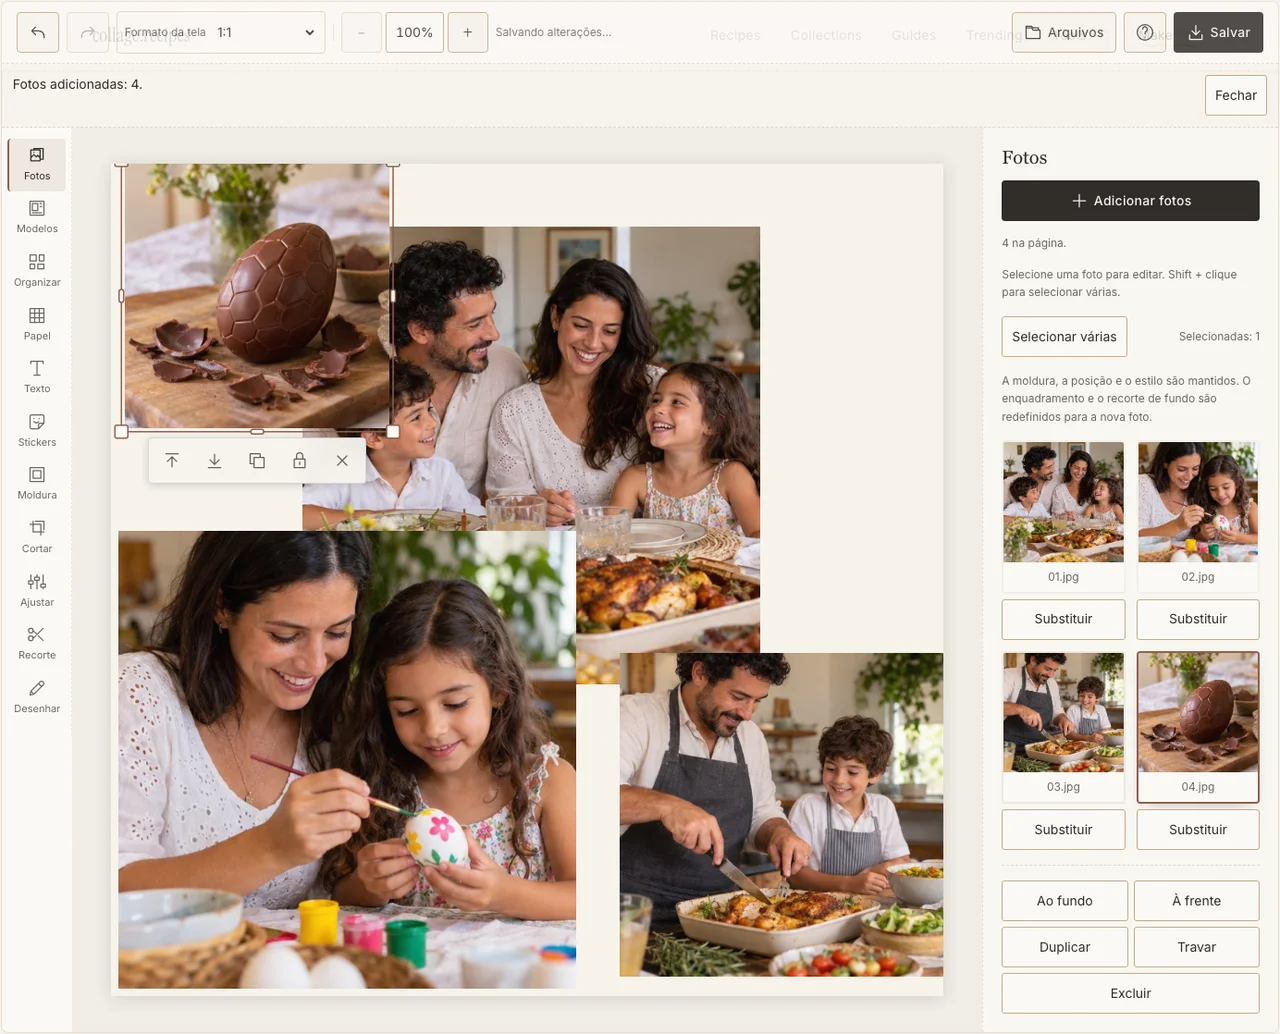Image resolution: width=1280 pixels, height=1034 pixels.
Task: Click the Duplicar button in panel
Action: [x=1065, y=947]
